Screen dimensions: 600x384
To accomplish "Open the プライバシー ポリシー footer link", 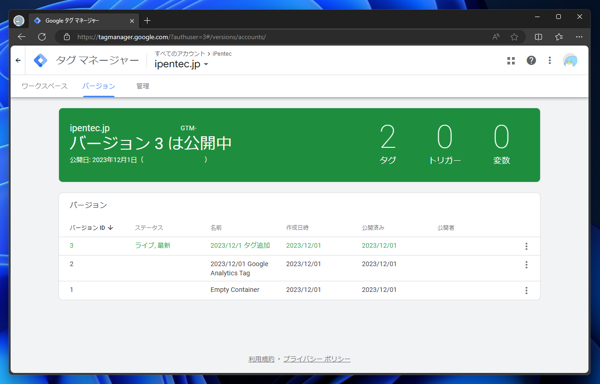I will 317,359.
